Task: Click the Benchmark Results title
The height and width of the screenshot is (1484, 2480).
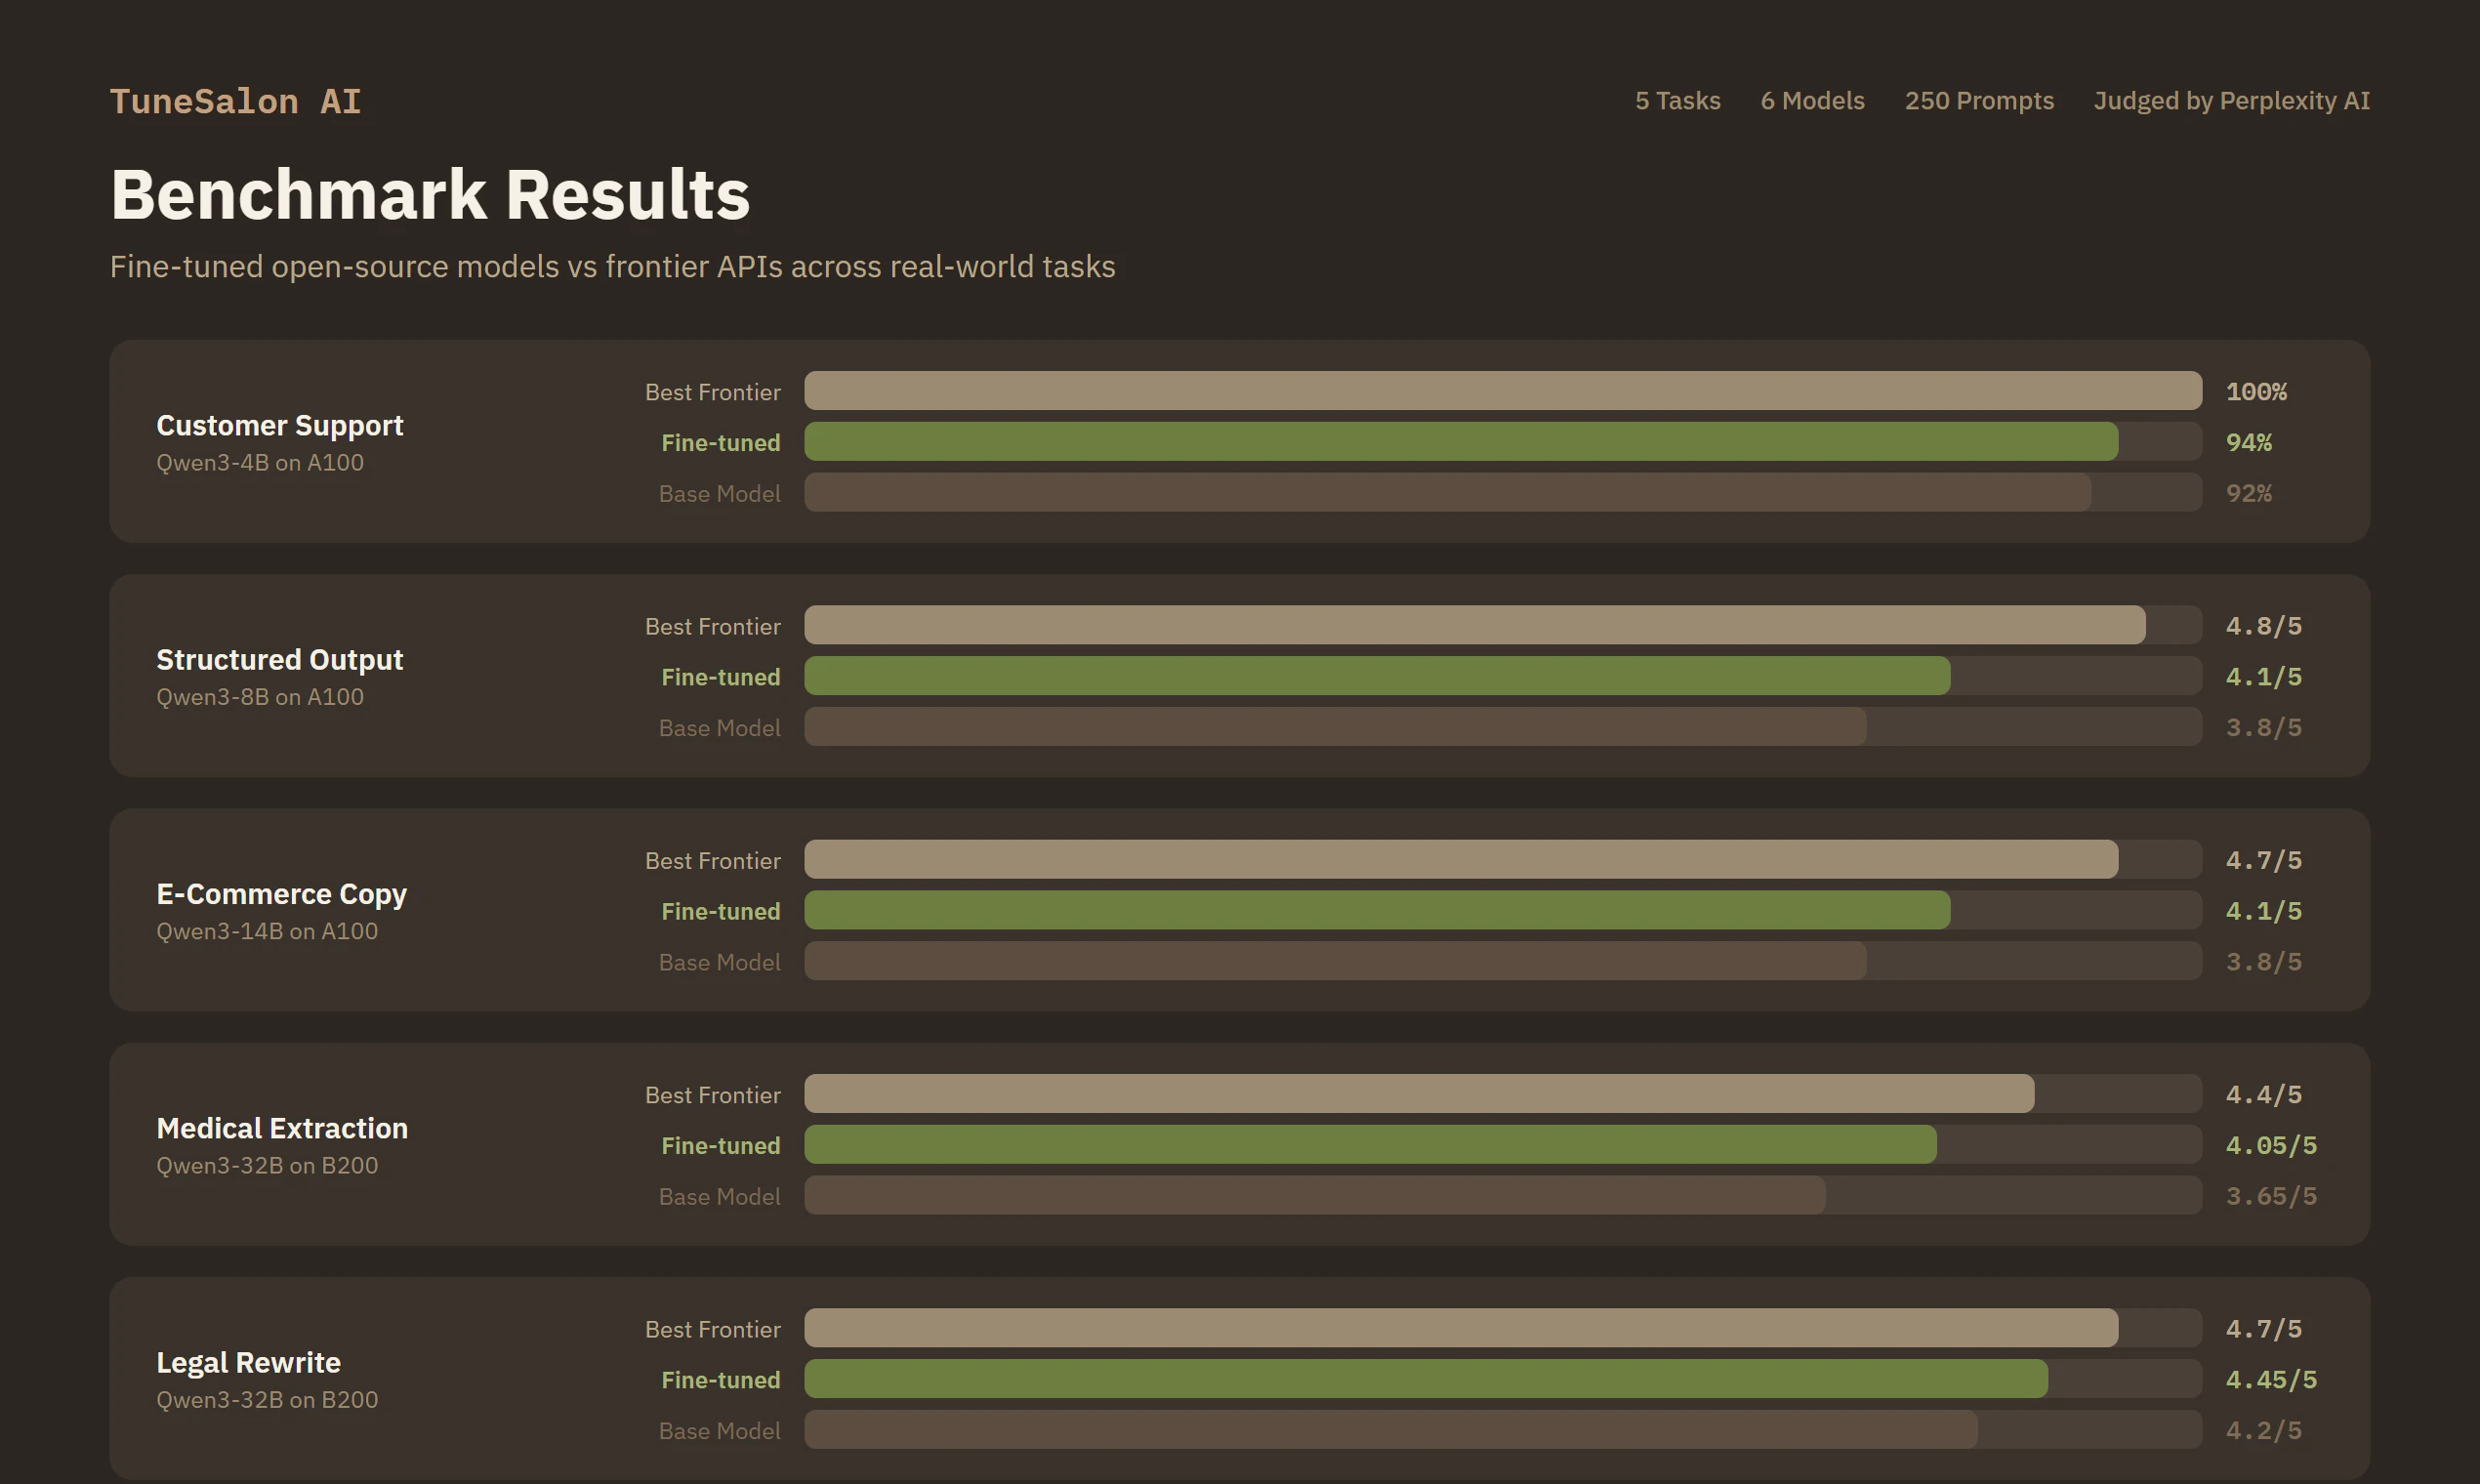Action: coord(430,193)
